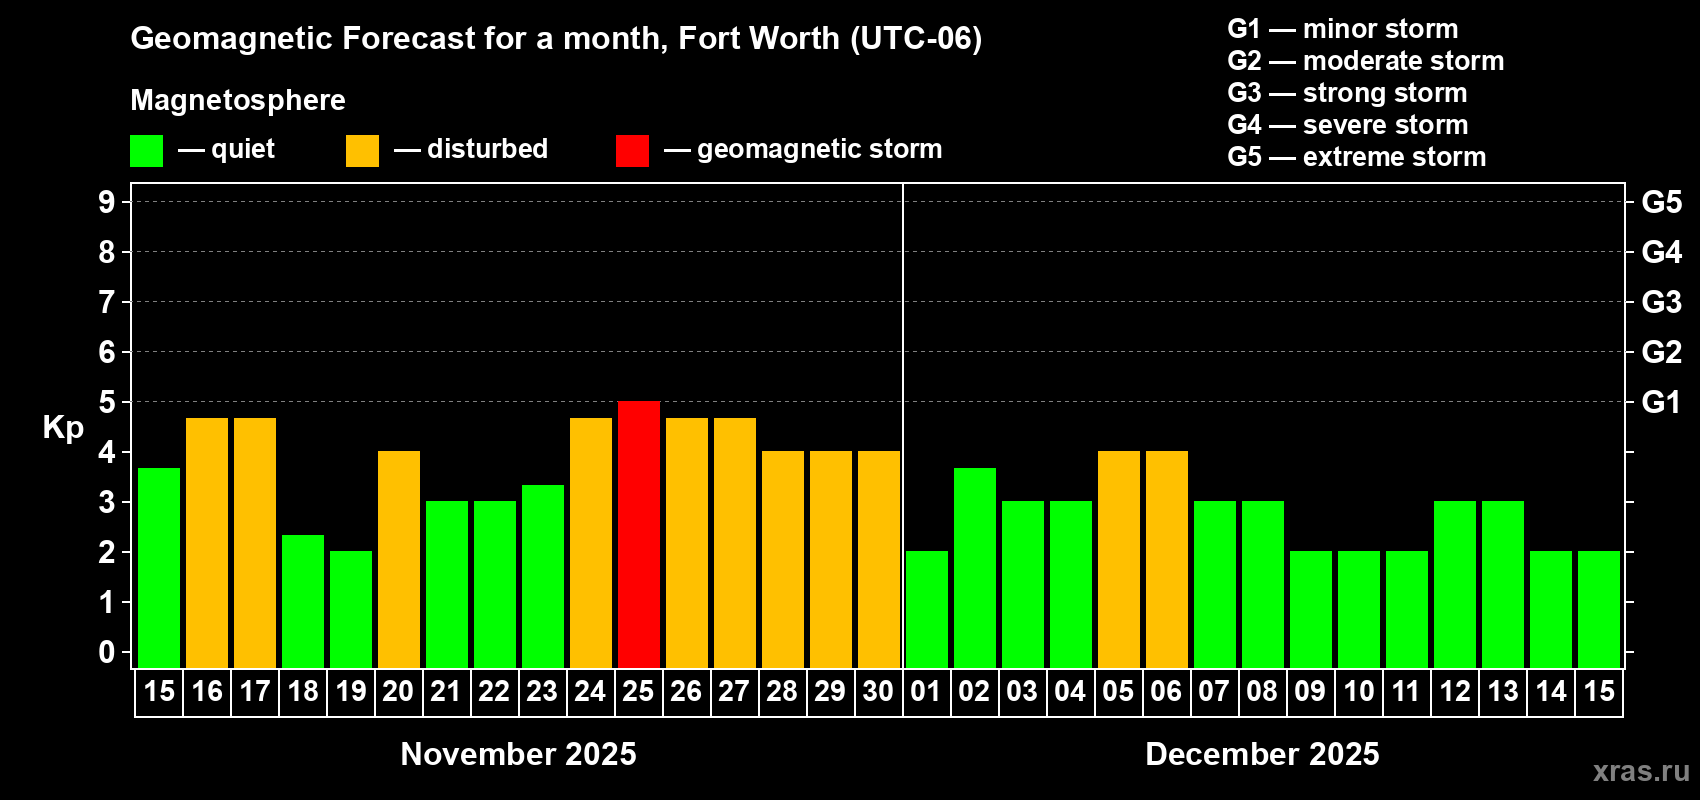Click the date label 30 on axis
This screenshot has height=800, width=1700.
[878, 692]
